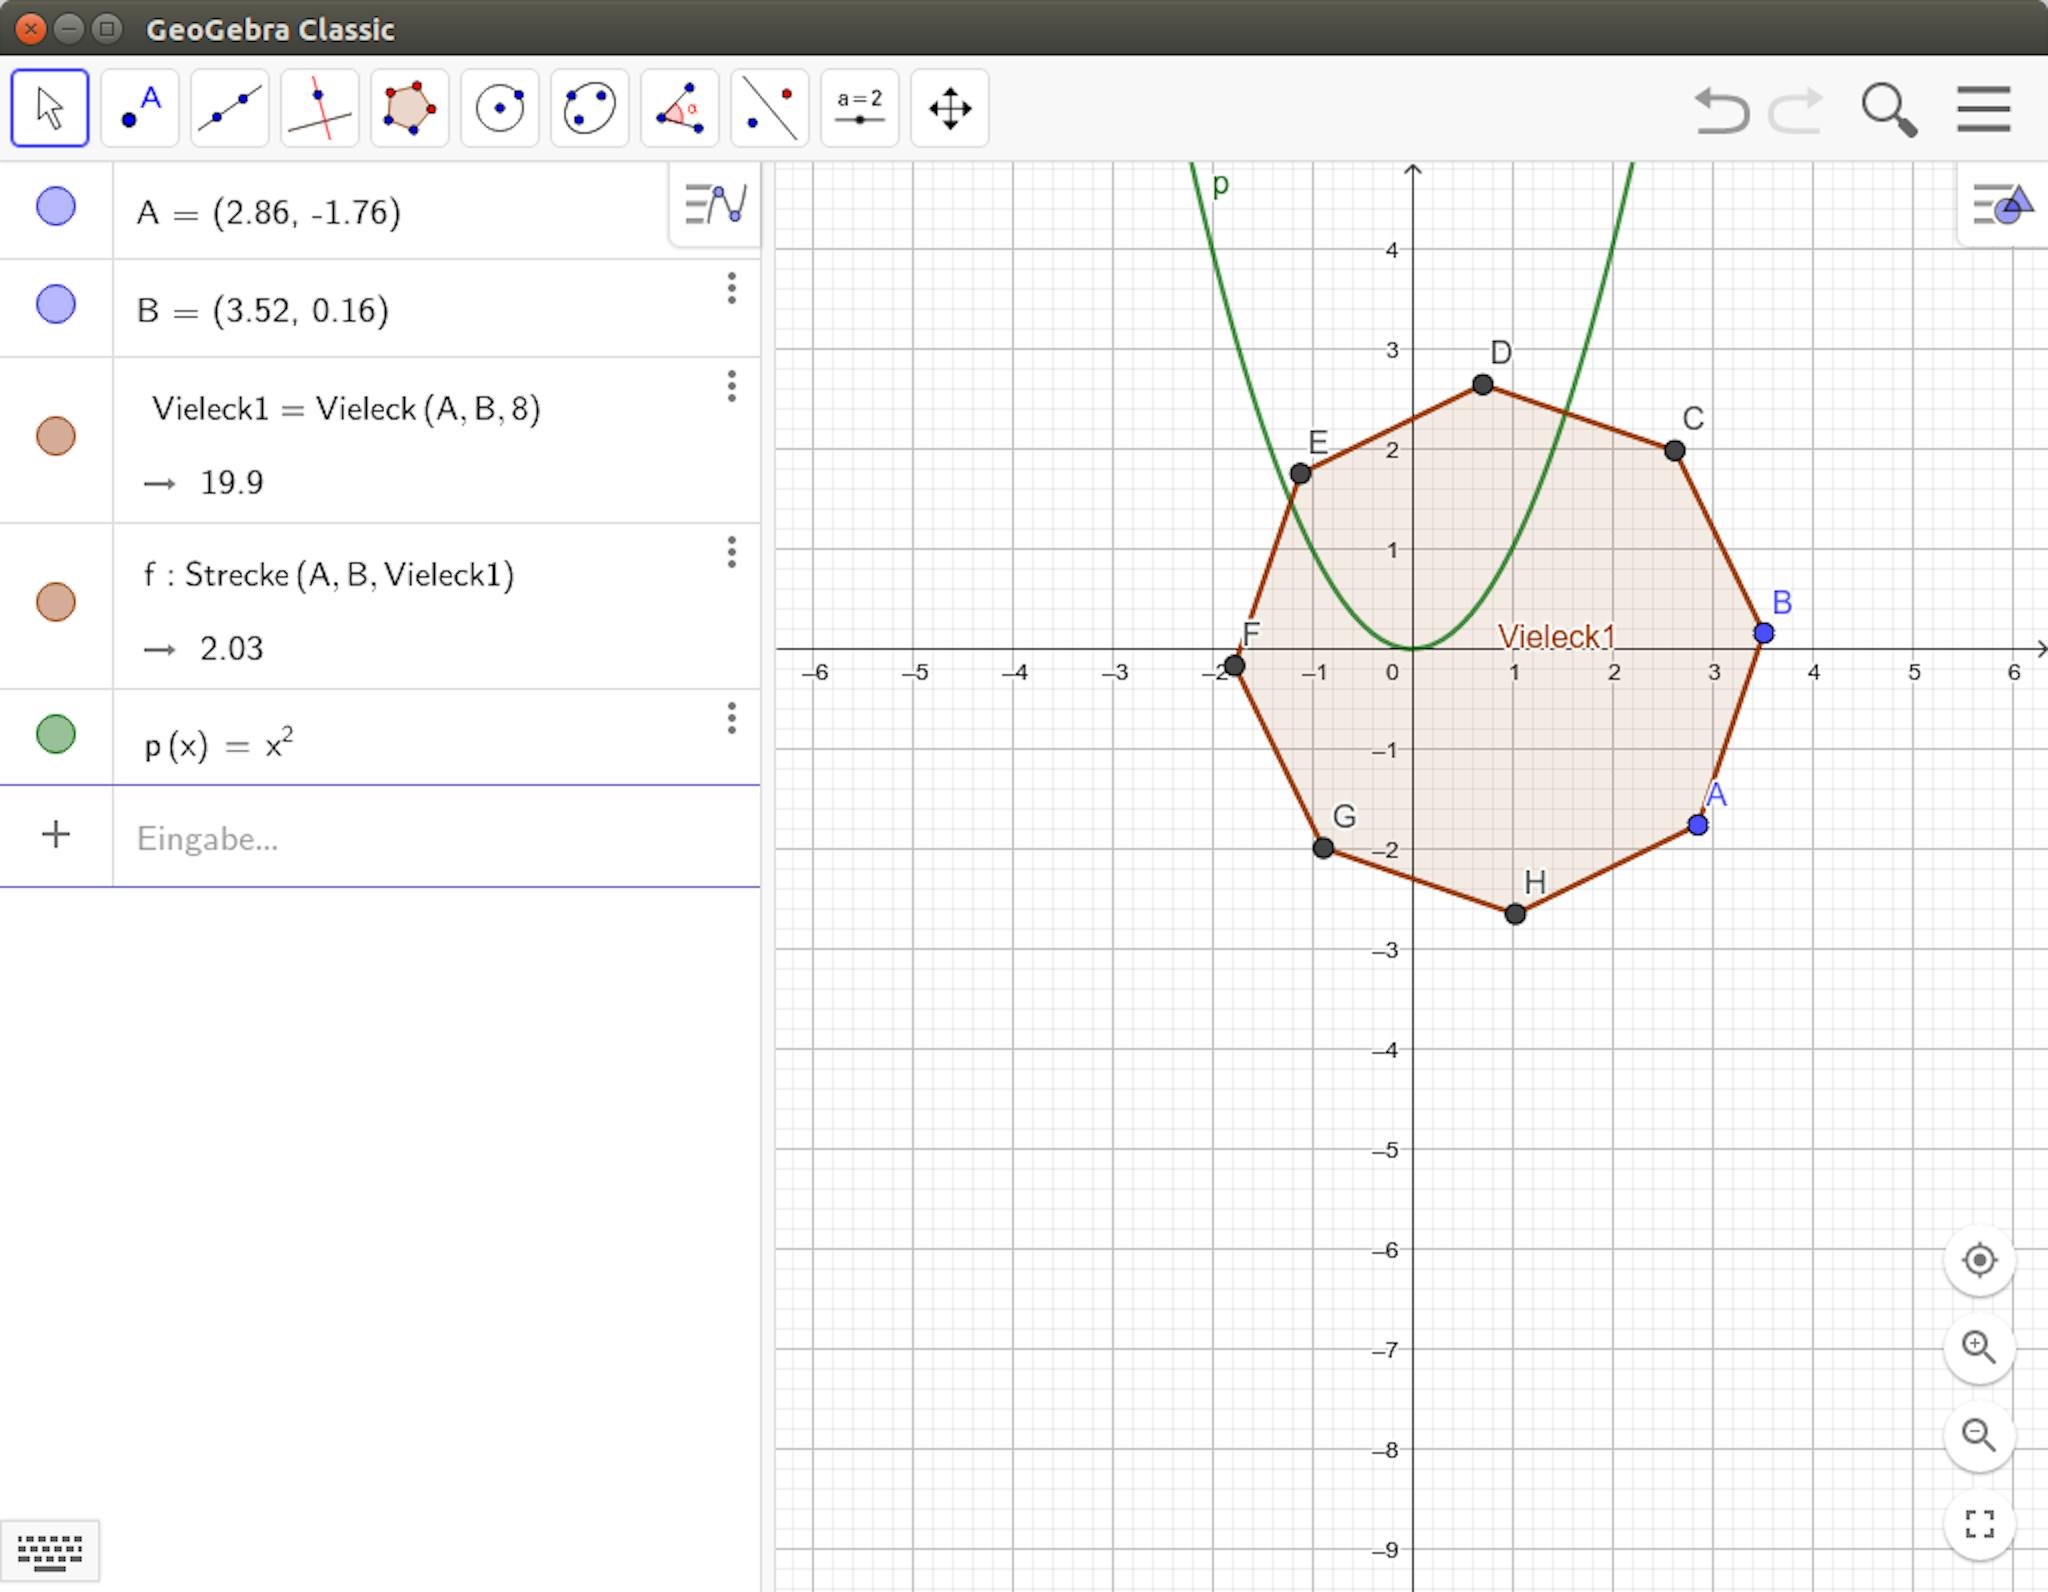
Task: Click the area value 19.9
Action: (232, 483)
